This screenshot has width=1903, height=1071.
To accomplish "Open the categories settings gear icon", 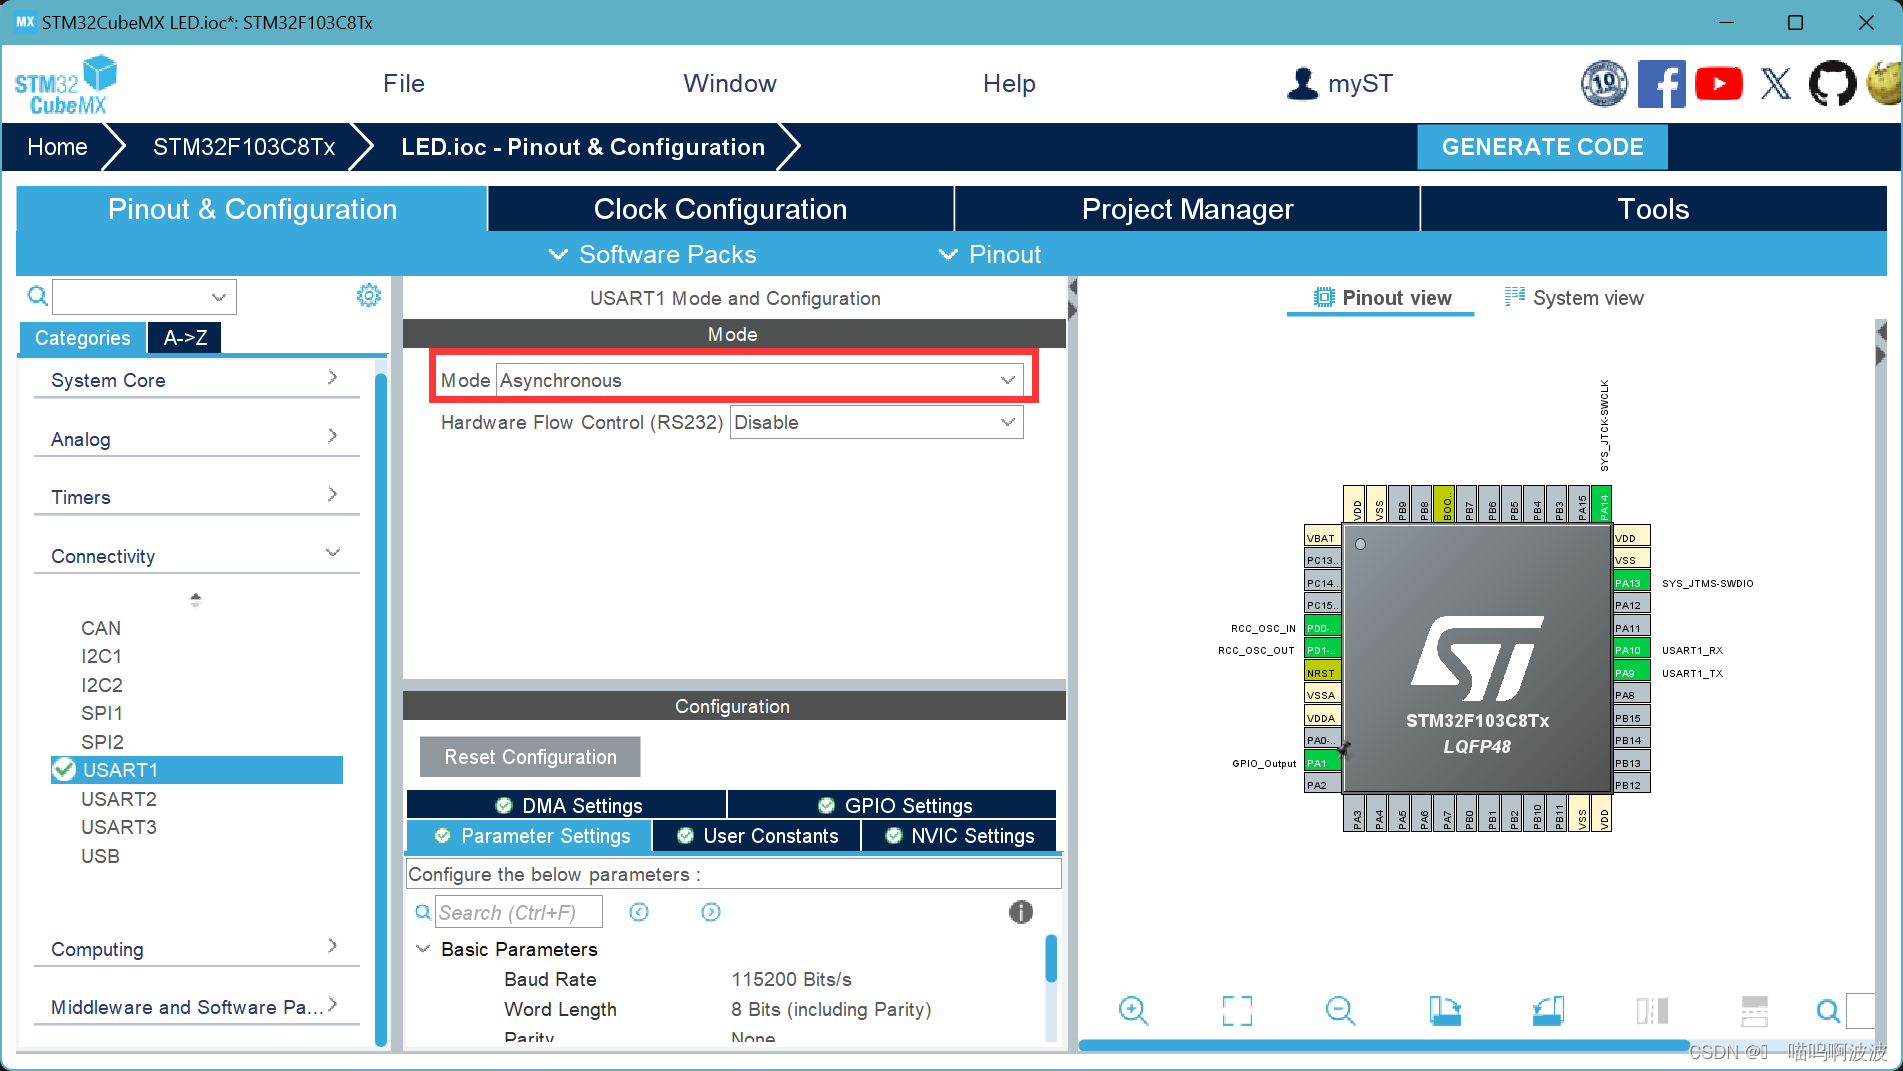I will coord(369,295).
